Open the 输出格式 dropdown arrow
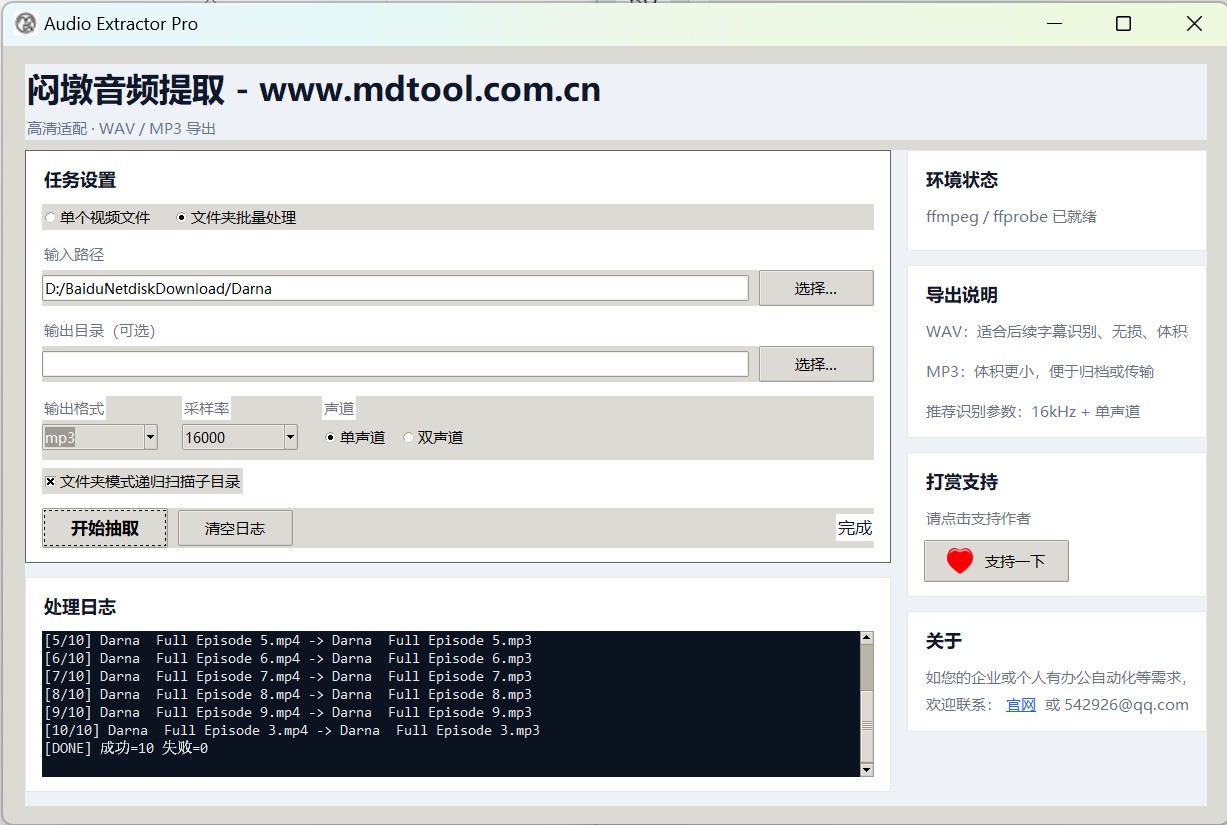1227x825 pixels. [x=150, y=437]
